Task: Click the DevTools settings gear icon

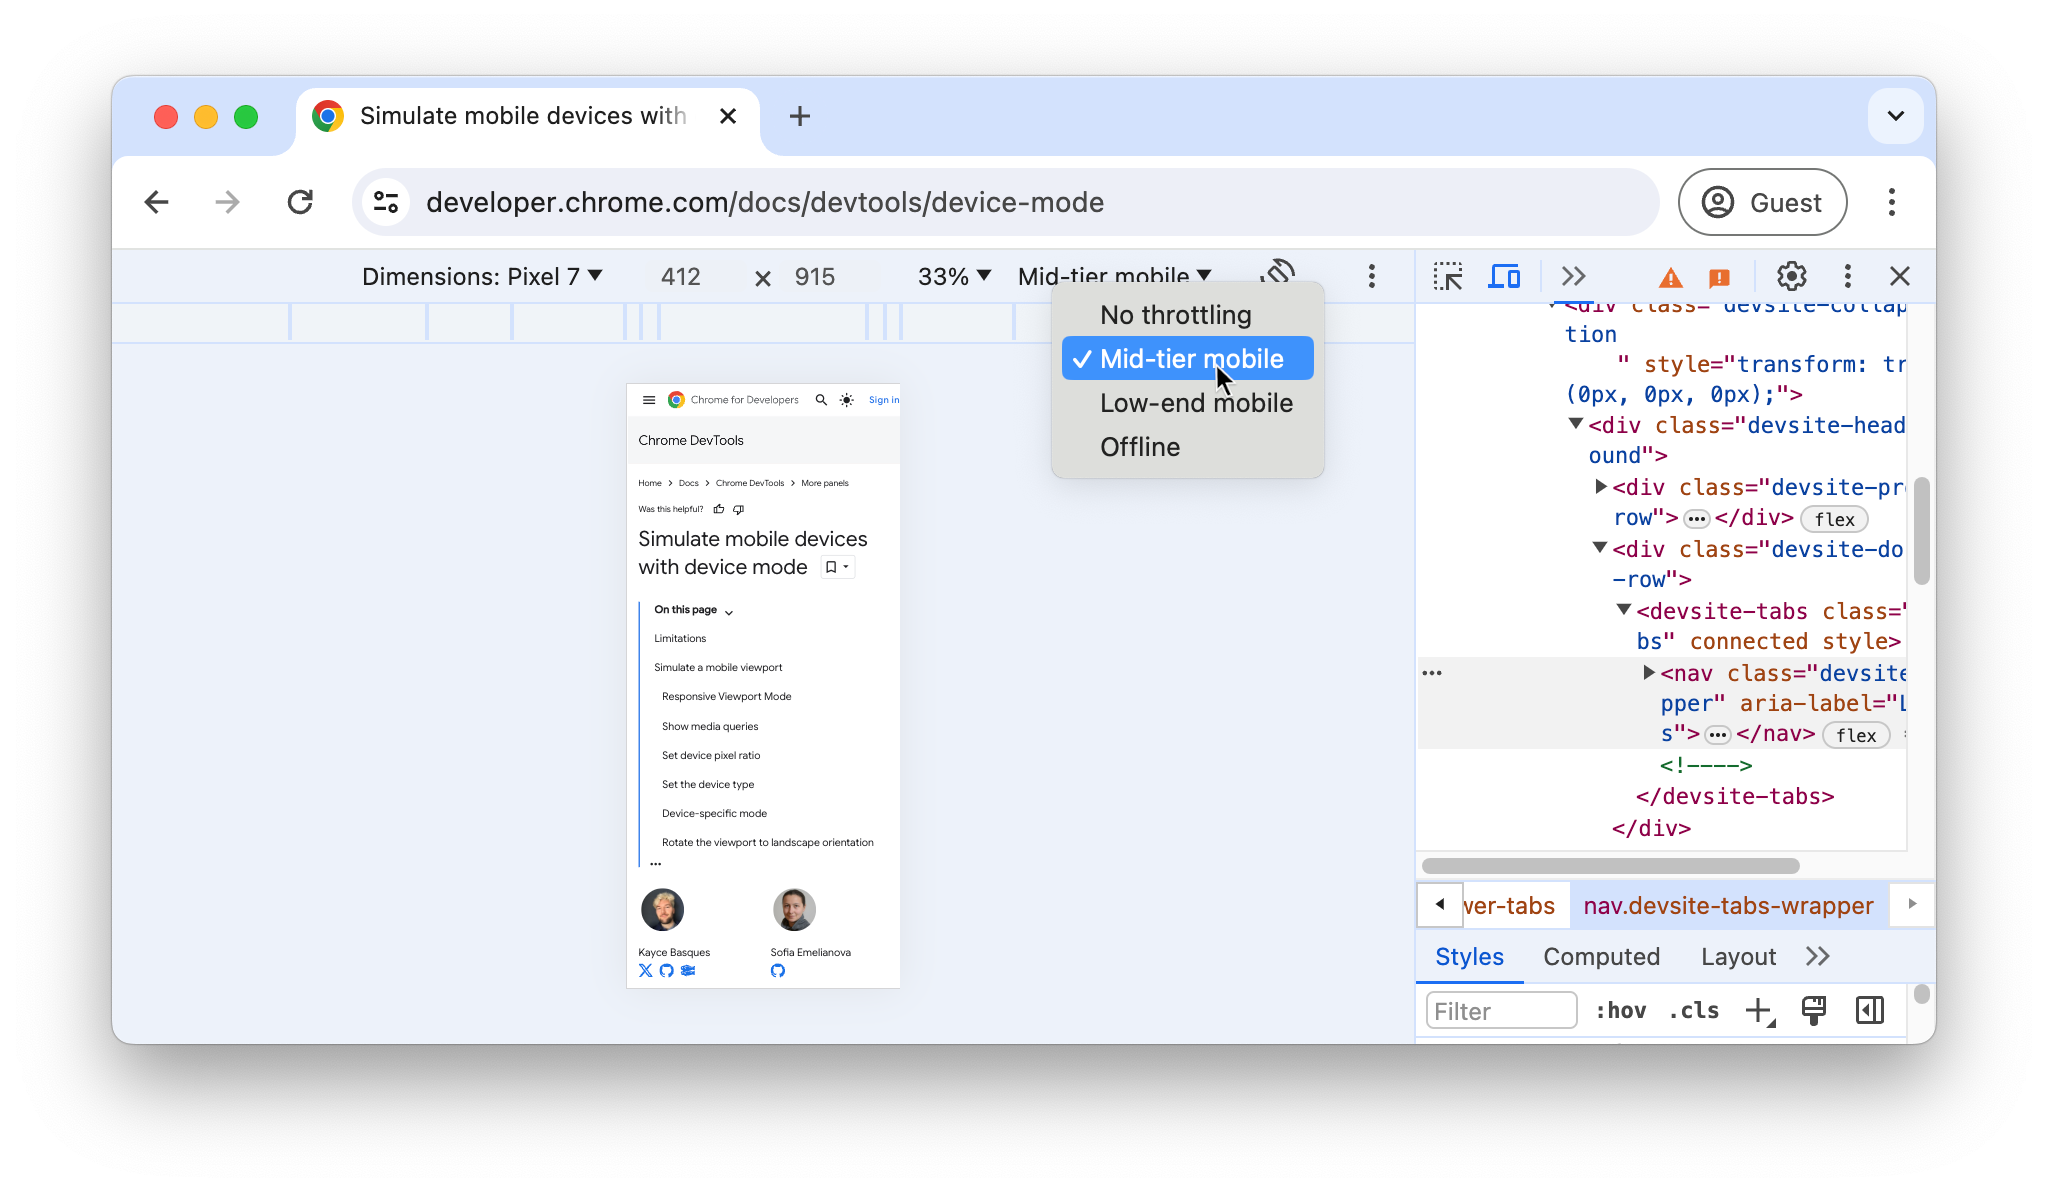Action: (x=1790, y=277)
